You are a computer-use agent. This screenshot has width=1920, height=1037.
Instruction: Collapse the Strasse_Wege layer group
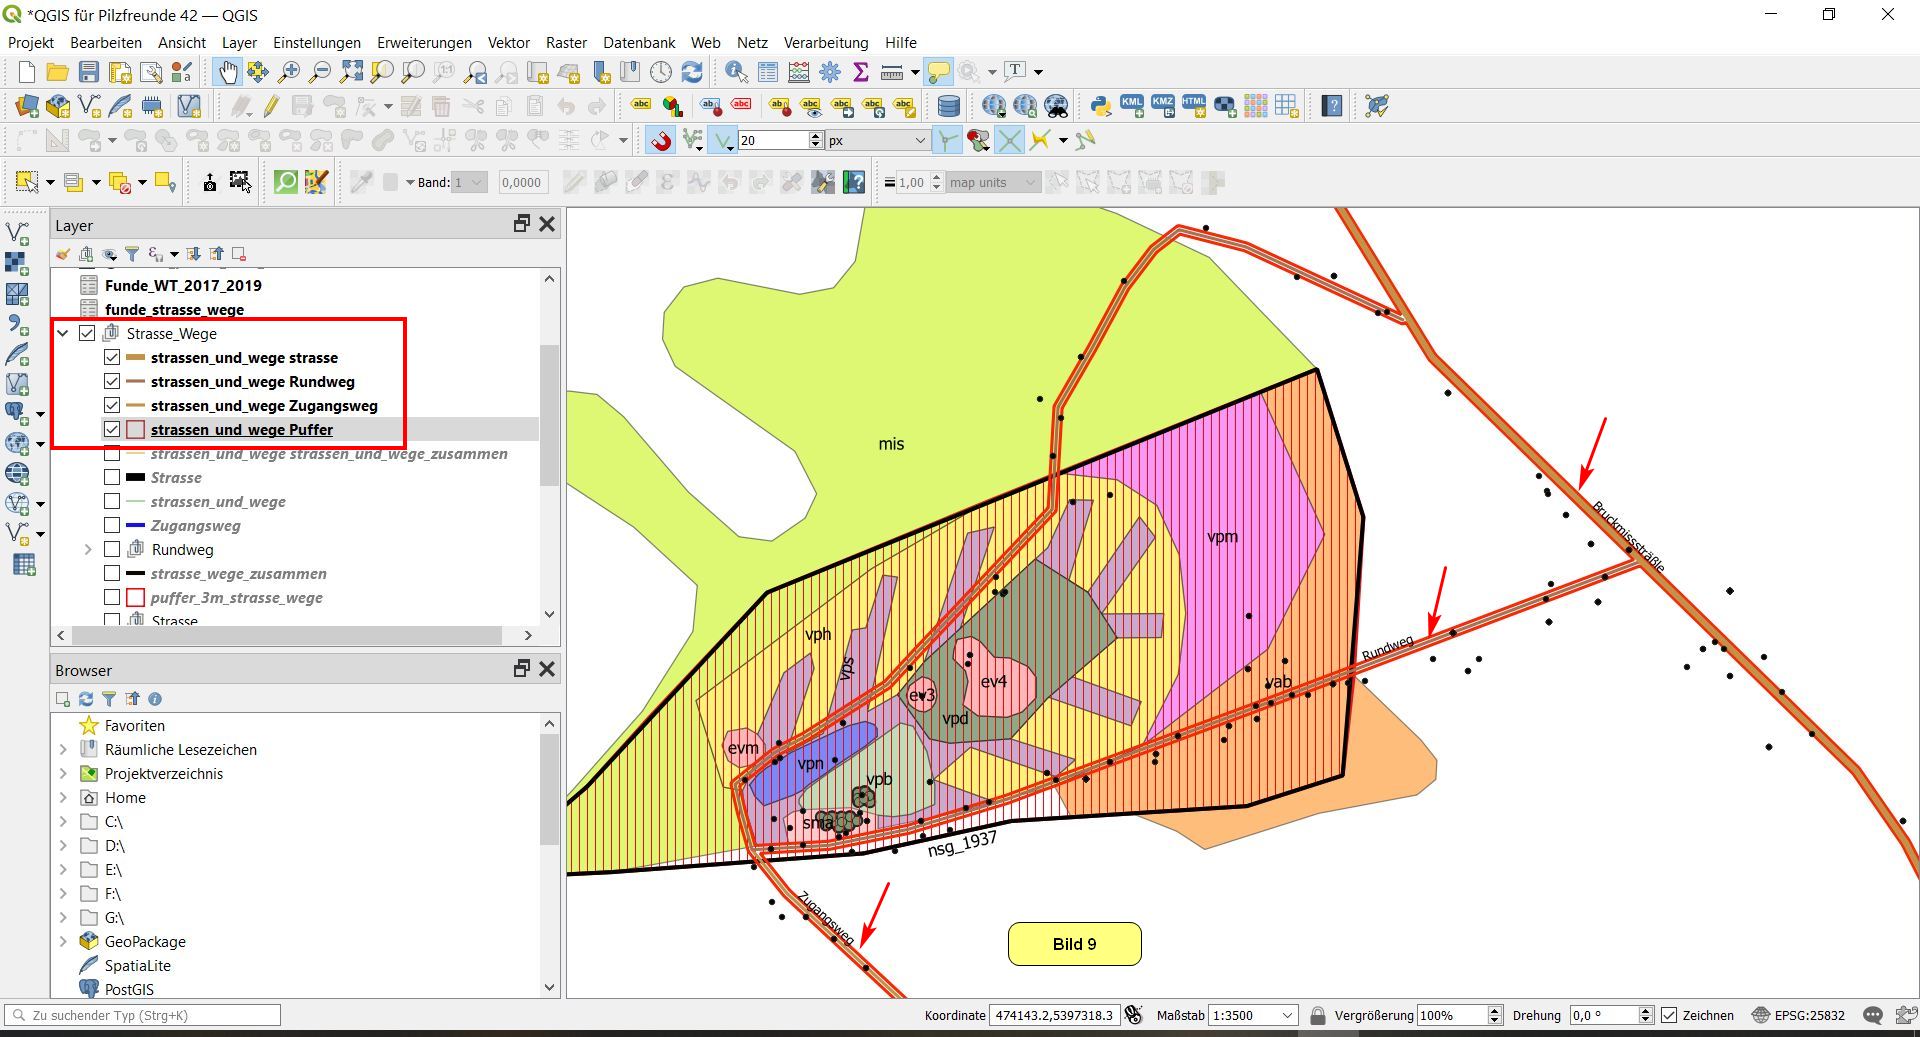pos(63,334)
